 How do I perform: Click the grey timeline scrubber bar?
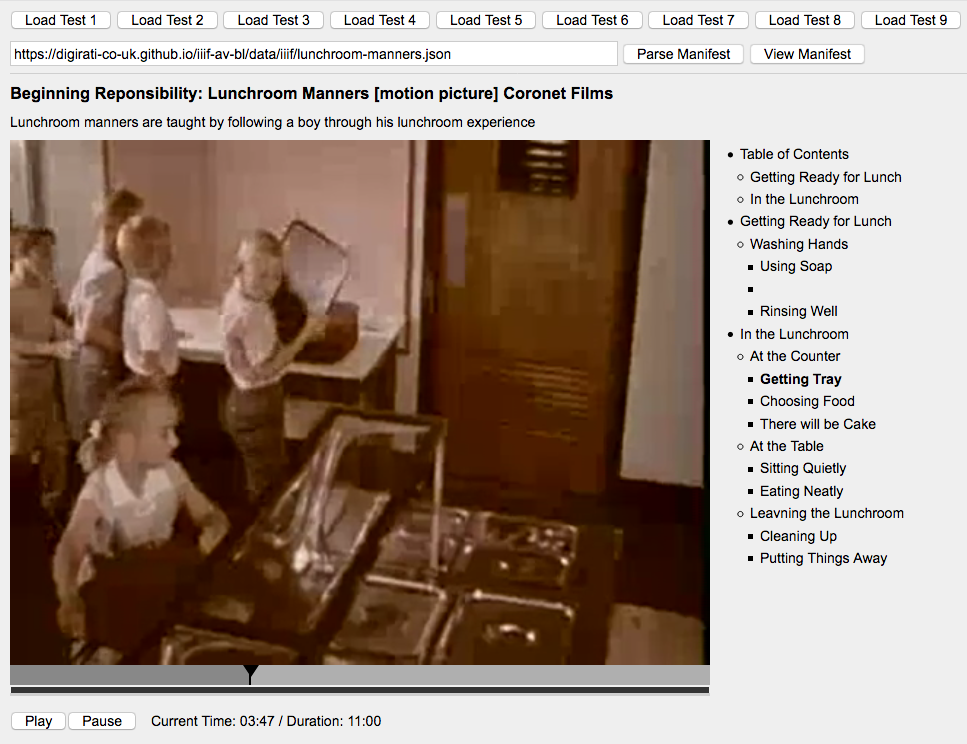coord(360,675)
